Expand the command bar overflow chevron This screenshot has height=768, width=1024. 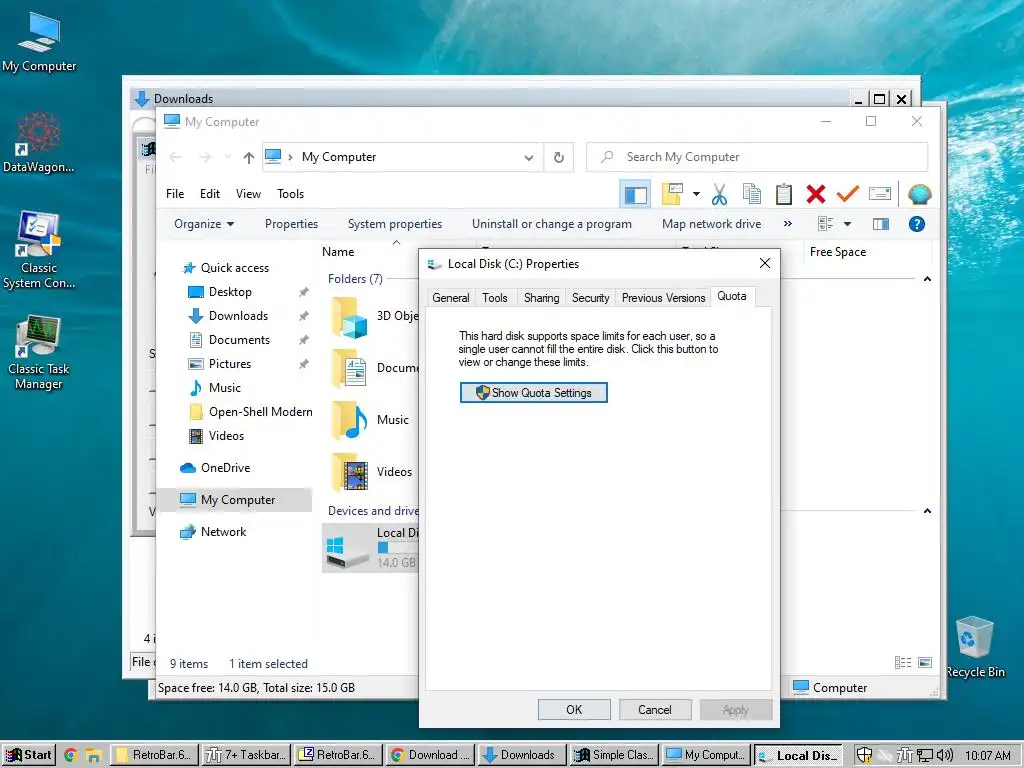(x=788, y=224)
